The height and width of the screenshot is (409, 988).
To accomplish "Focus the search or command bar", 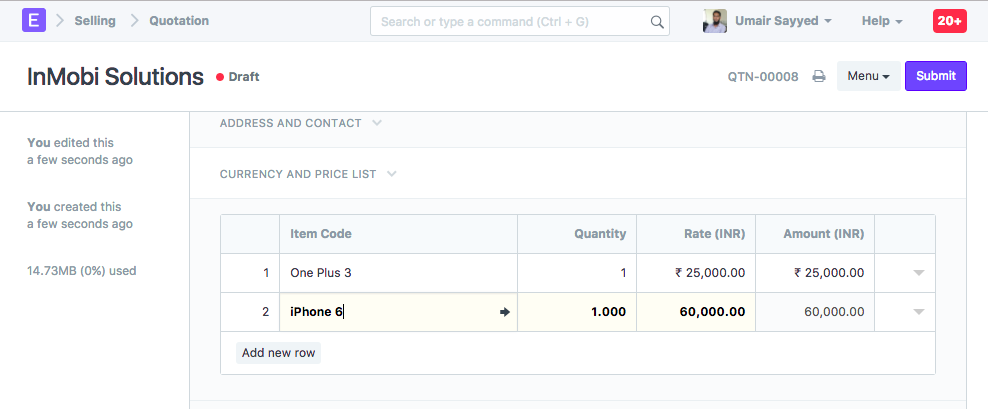I will pos(510,21).
